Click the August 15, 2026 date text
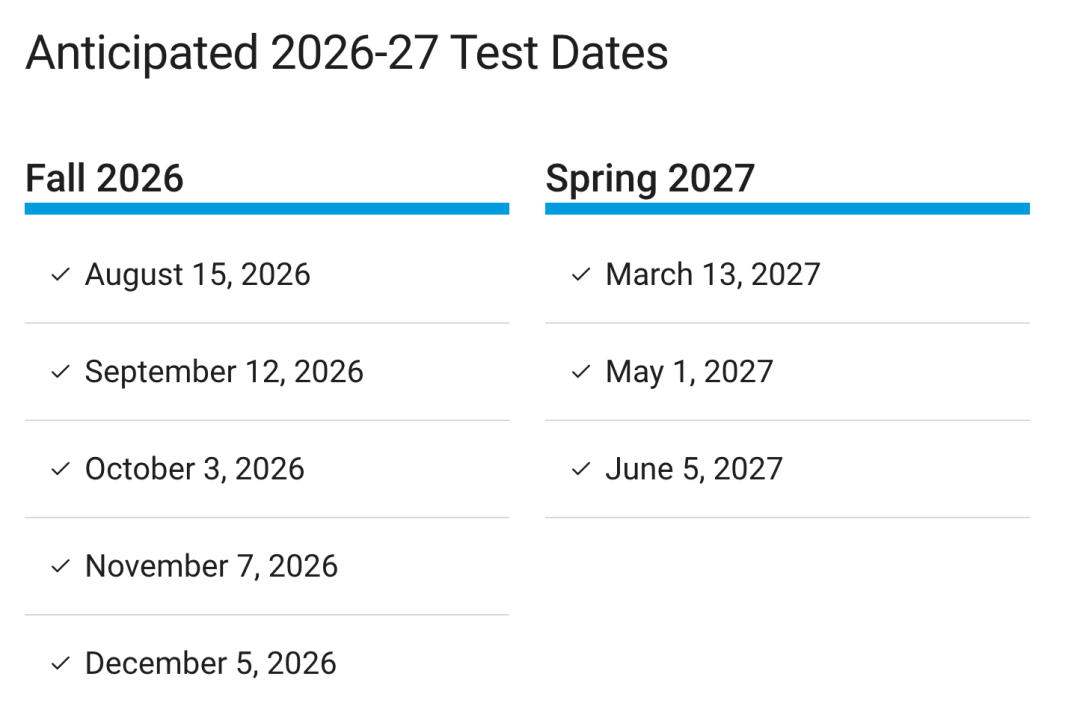 click(197, 275)
